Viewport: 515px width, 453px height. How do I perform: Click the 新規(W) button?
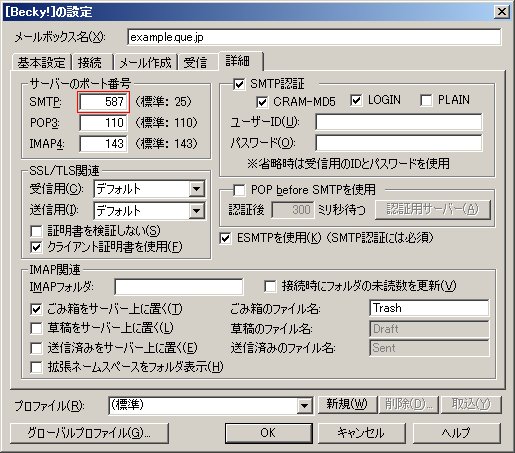[347, 404]
